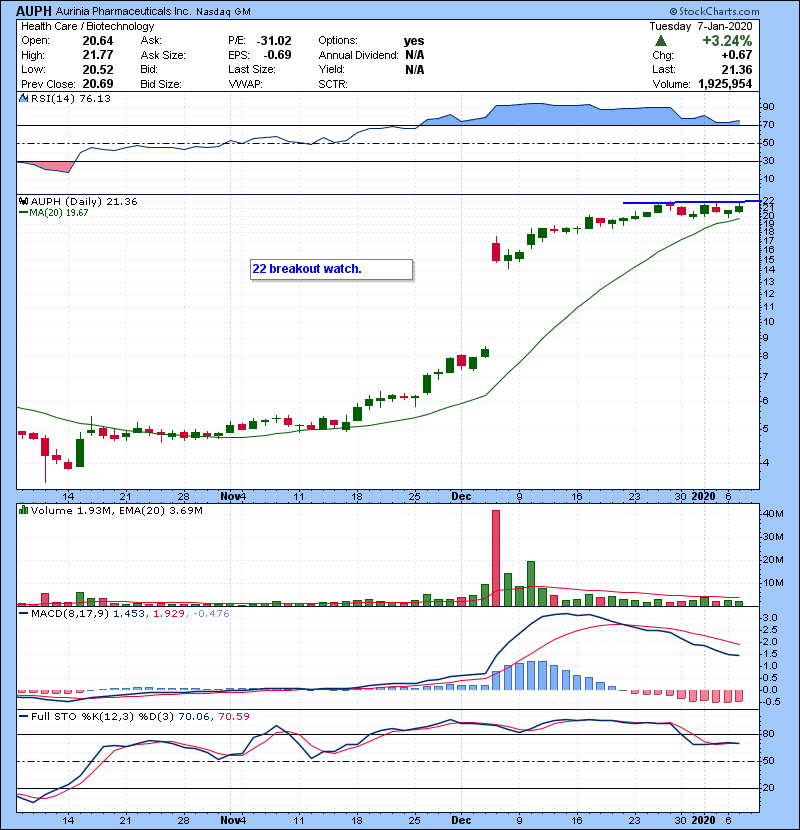Click the Volume 1.93M, EMA(20) 3.69M label
Screen dimensions: 800x830
(116, 511)
